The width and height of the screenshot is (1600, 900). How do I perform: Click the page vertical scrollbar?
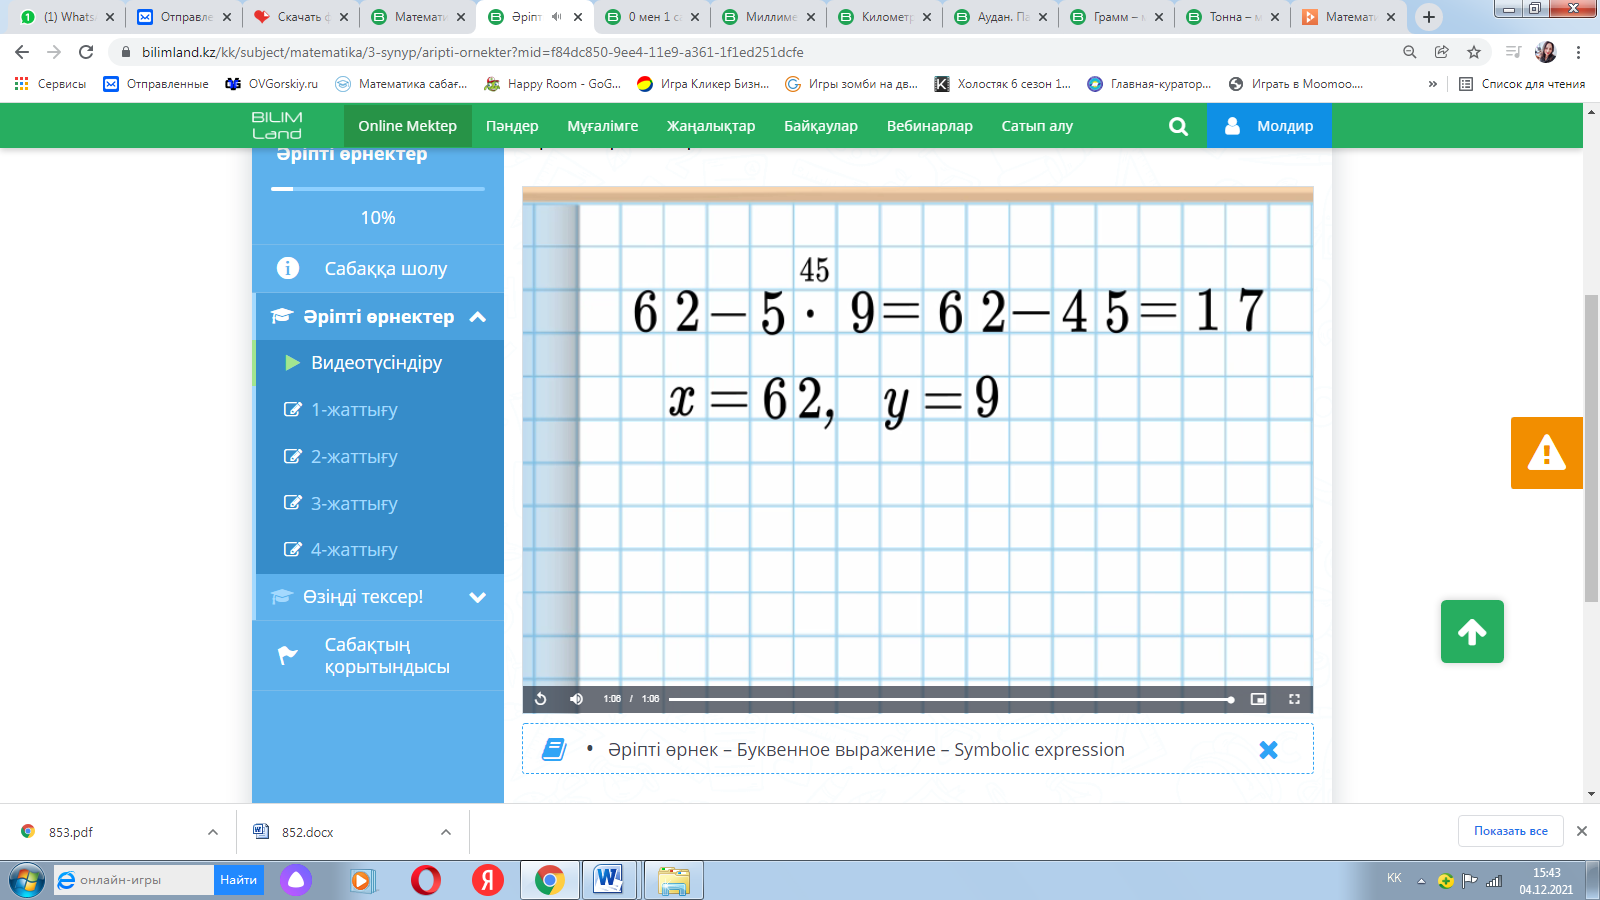(x=1591, y=450)
